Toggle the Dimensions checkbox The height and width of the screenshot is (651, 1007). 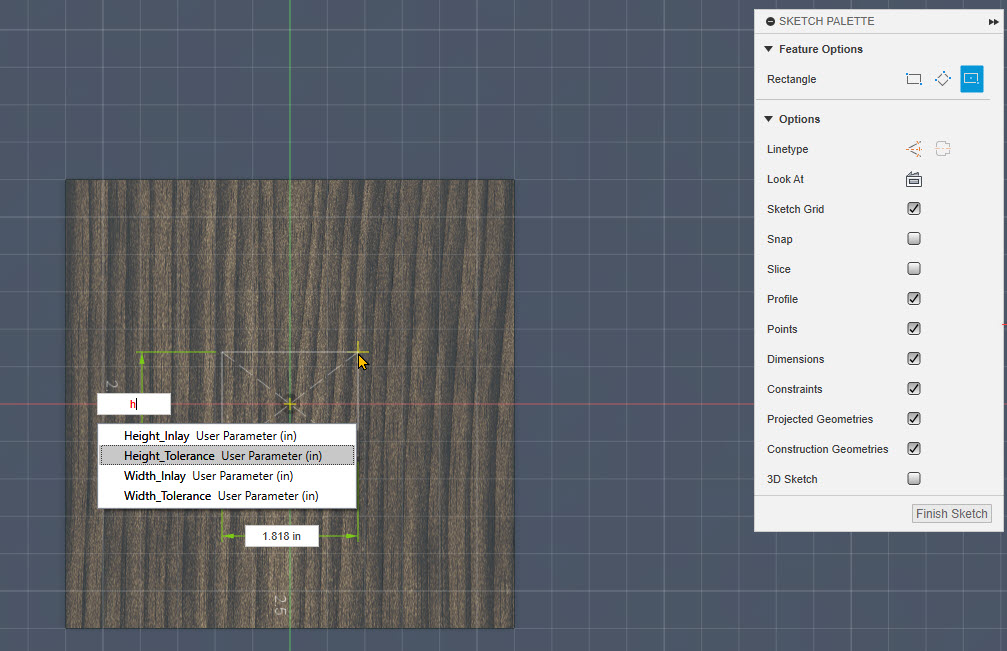click(x=914, y=358)
